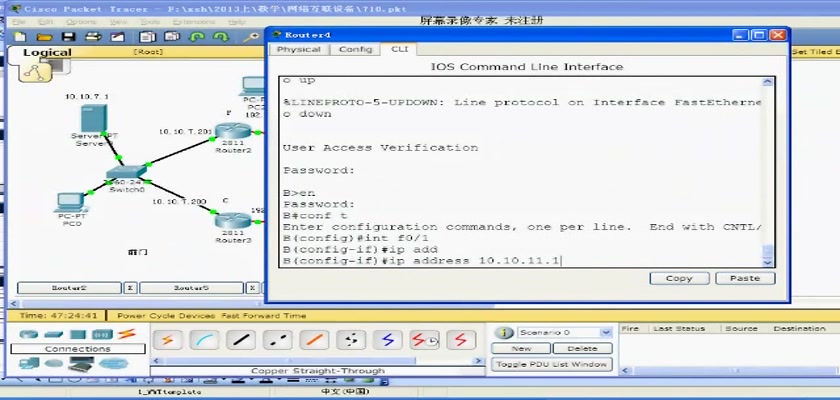The width and height of the screenshot is (840, 400).
Task: Click connection list scroll left arrow
Action: click(x=155, y=361)
